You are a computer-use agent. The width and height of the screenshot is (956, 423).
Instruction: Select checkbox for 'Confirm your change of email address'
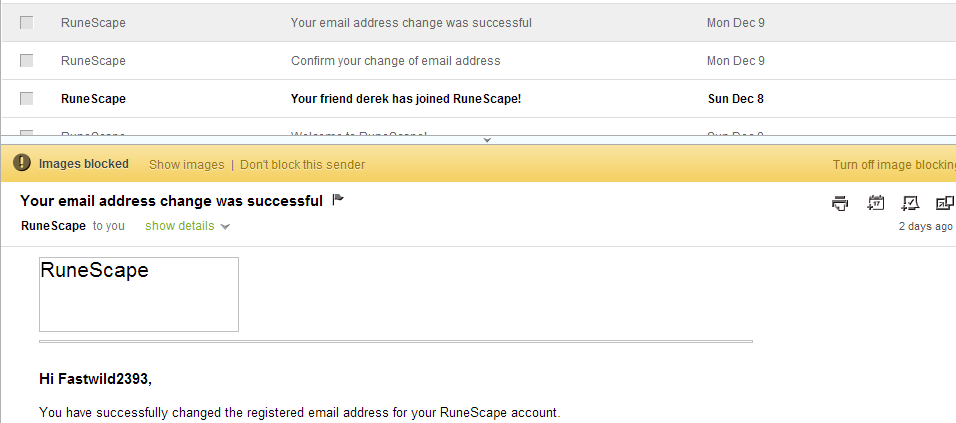[x=27, y=61]
